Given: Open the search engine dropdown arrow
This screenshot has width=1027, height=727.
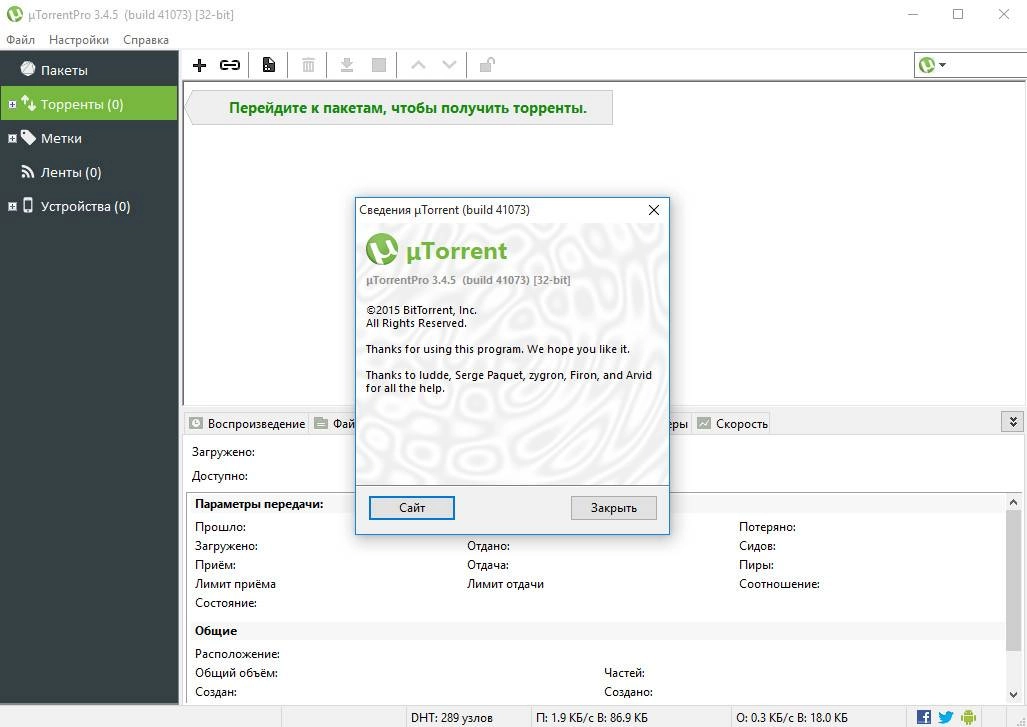Looking at the screenshot, I should pos(943,64).
